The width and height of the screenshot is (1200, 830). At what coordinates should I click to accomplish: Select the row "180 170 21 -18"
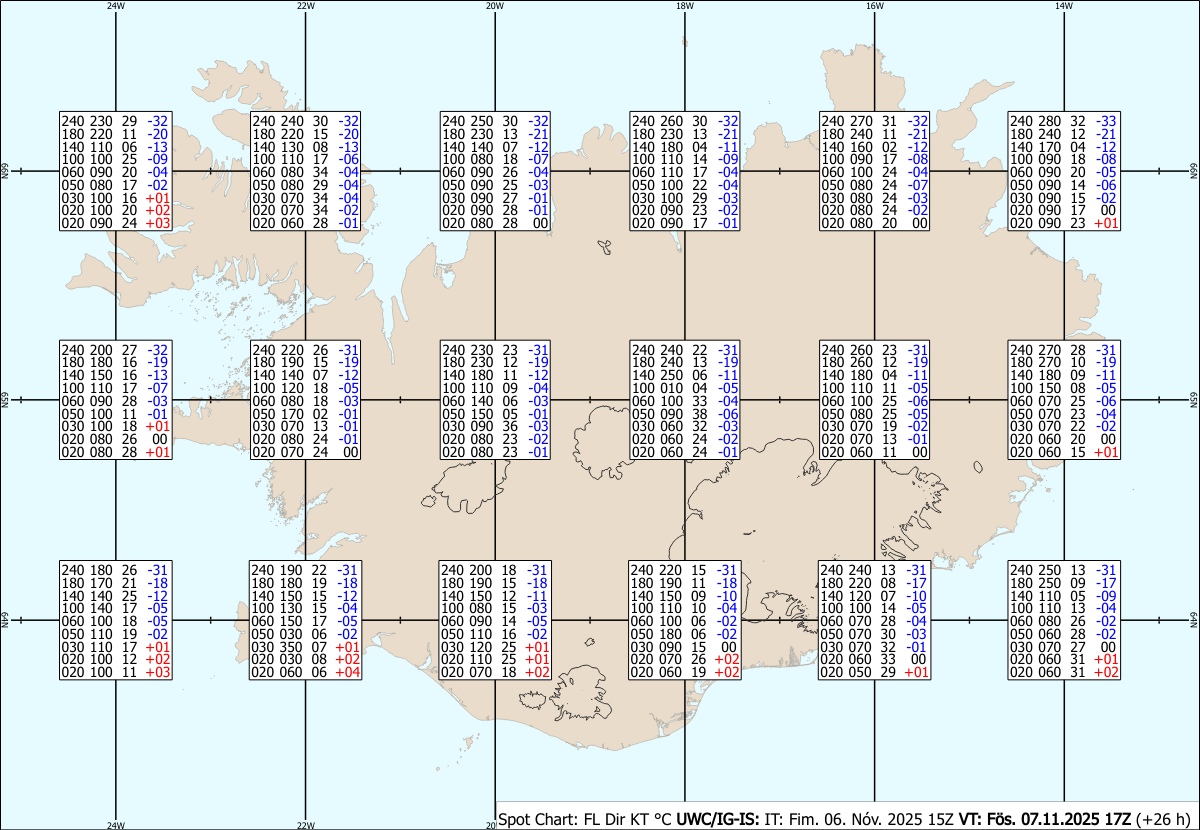[x=115, y=582]
